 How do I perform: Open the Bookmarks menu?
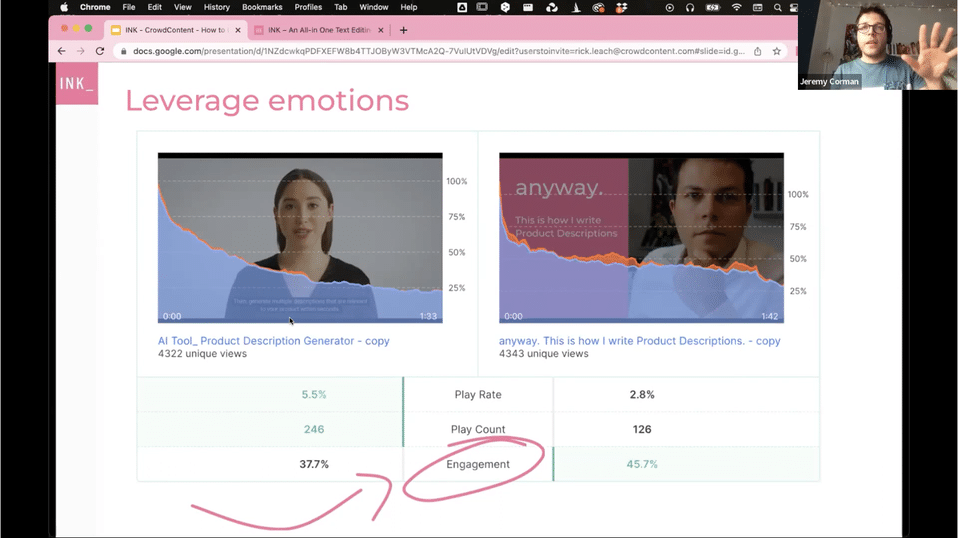pyautogui.click(x=262, y=7)
